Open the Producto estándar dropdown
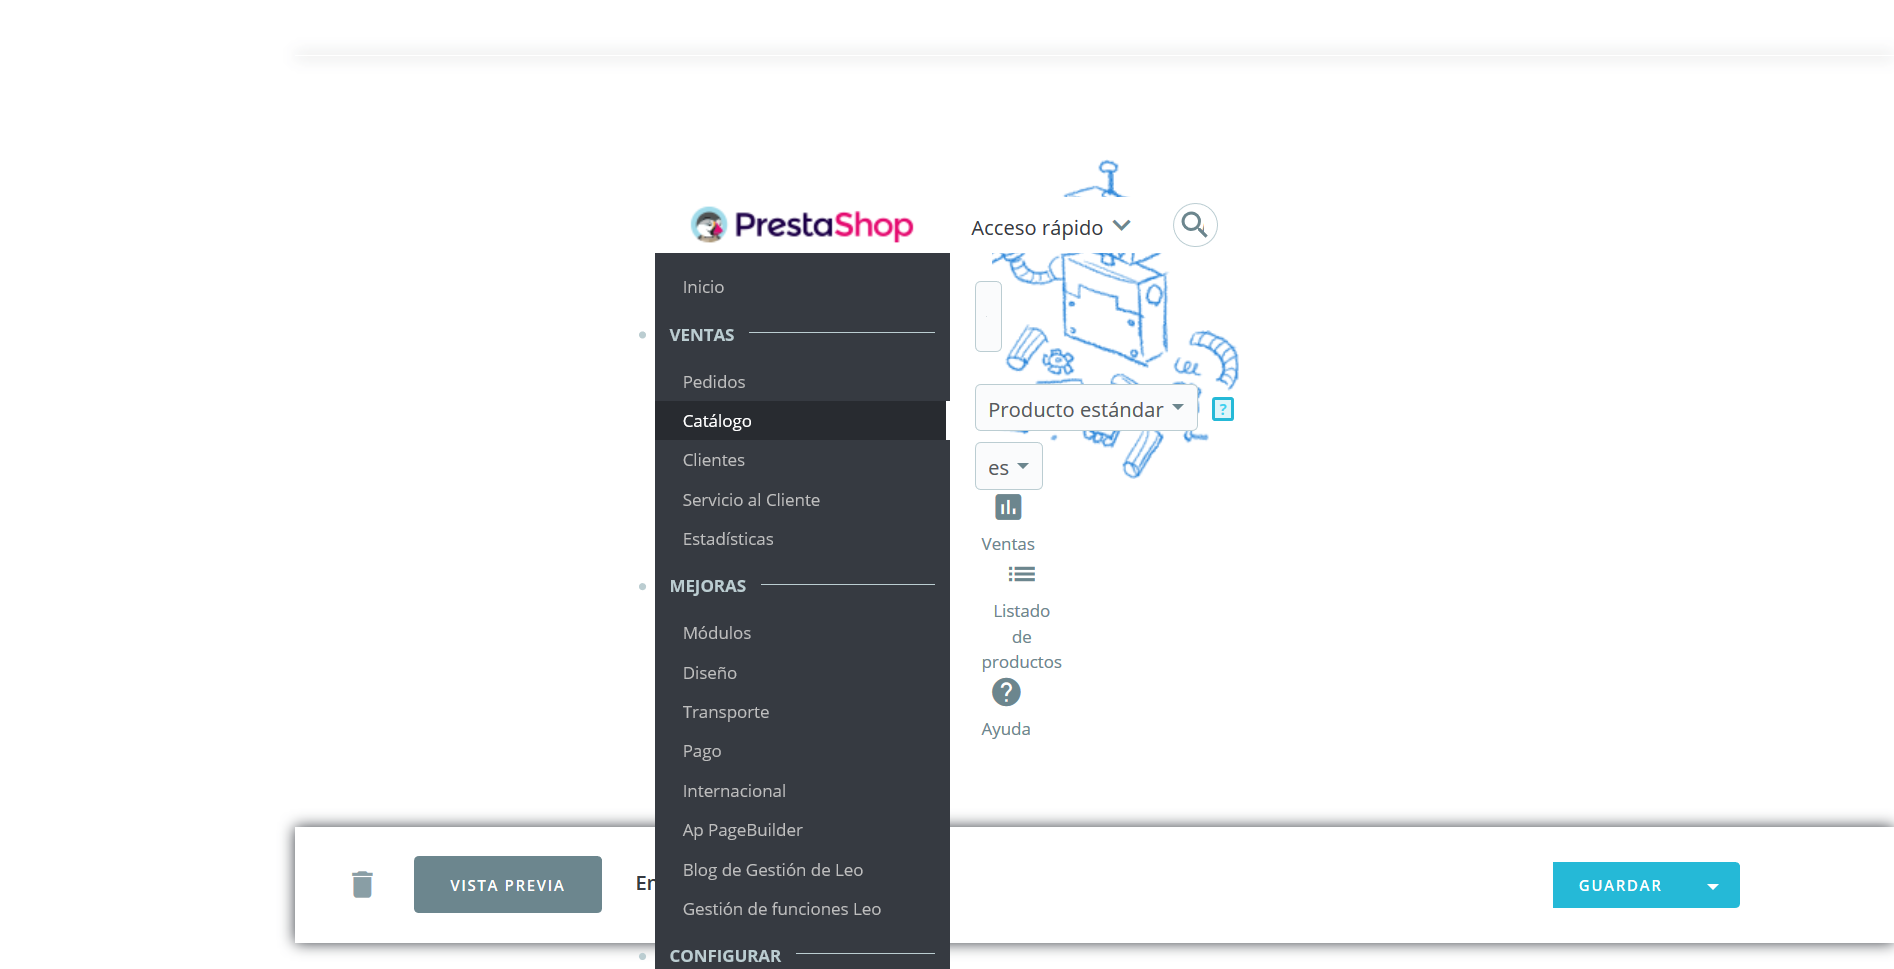Viewport: 1894px width, 969px height. click(x=1086, y=408)
